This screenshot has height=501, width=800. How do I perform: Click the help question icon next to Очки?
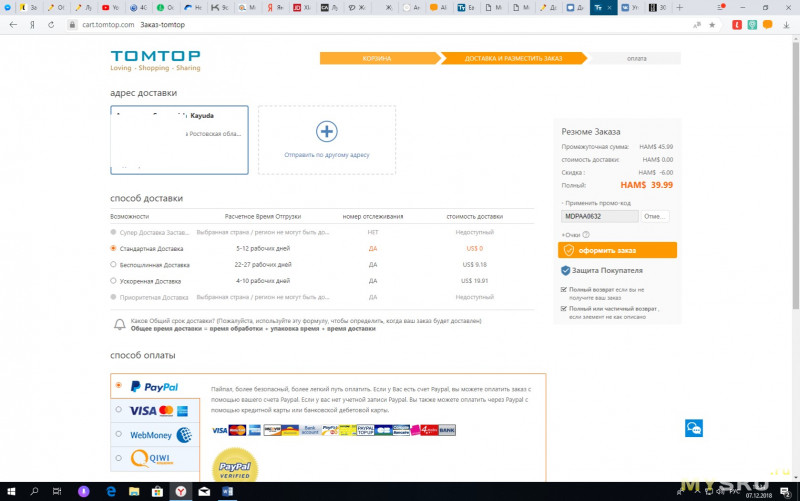click(586, 235)
